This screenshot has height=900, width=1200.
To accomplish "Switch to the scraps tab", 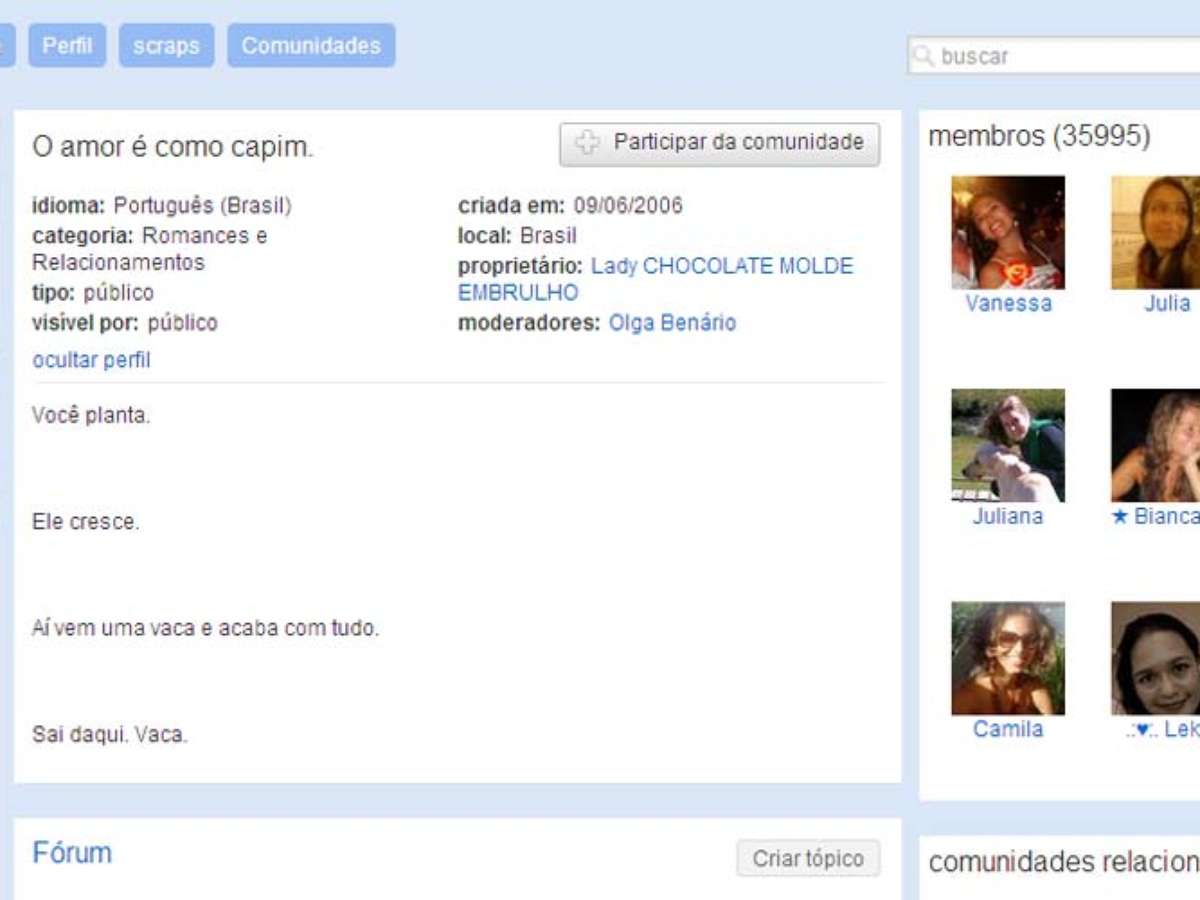I will (166, 46).
